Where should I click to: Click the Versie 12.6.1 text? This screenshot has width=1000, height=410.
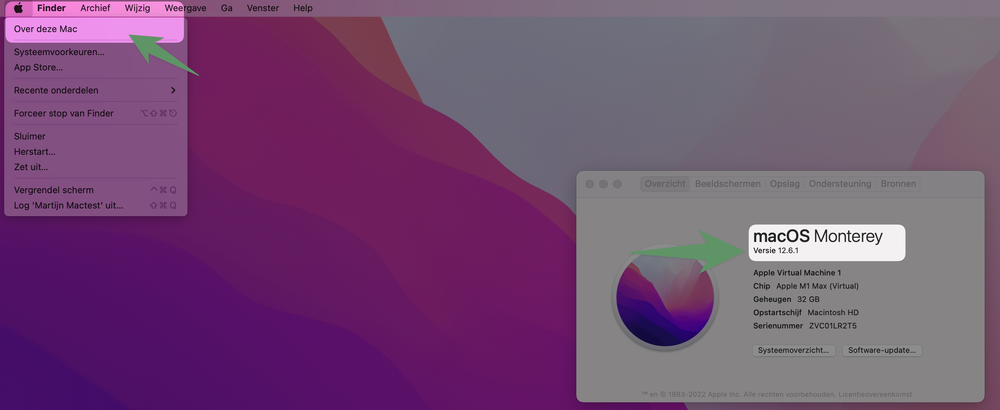[776, 251]
